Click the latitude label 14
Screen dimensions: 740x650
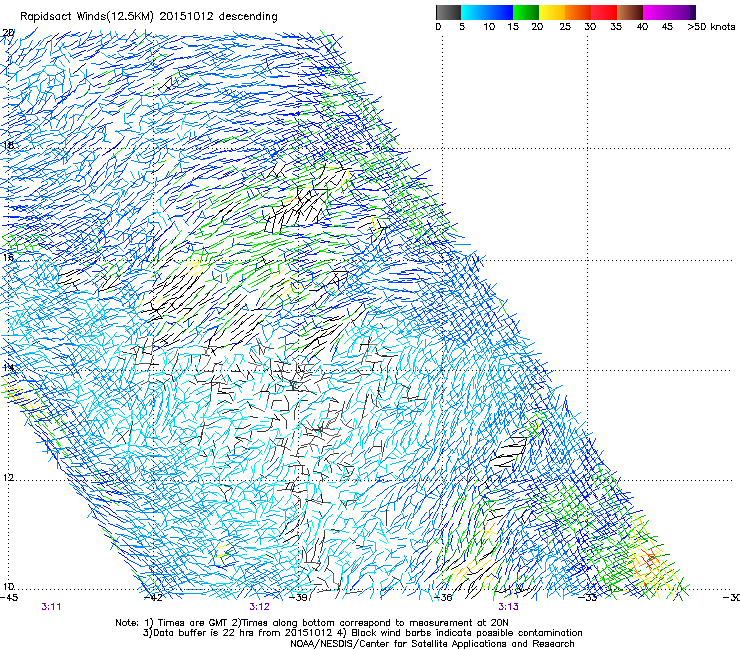tap(8, 367)
